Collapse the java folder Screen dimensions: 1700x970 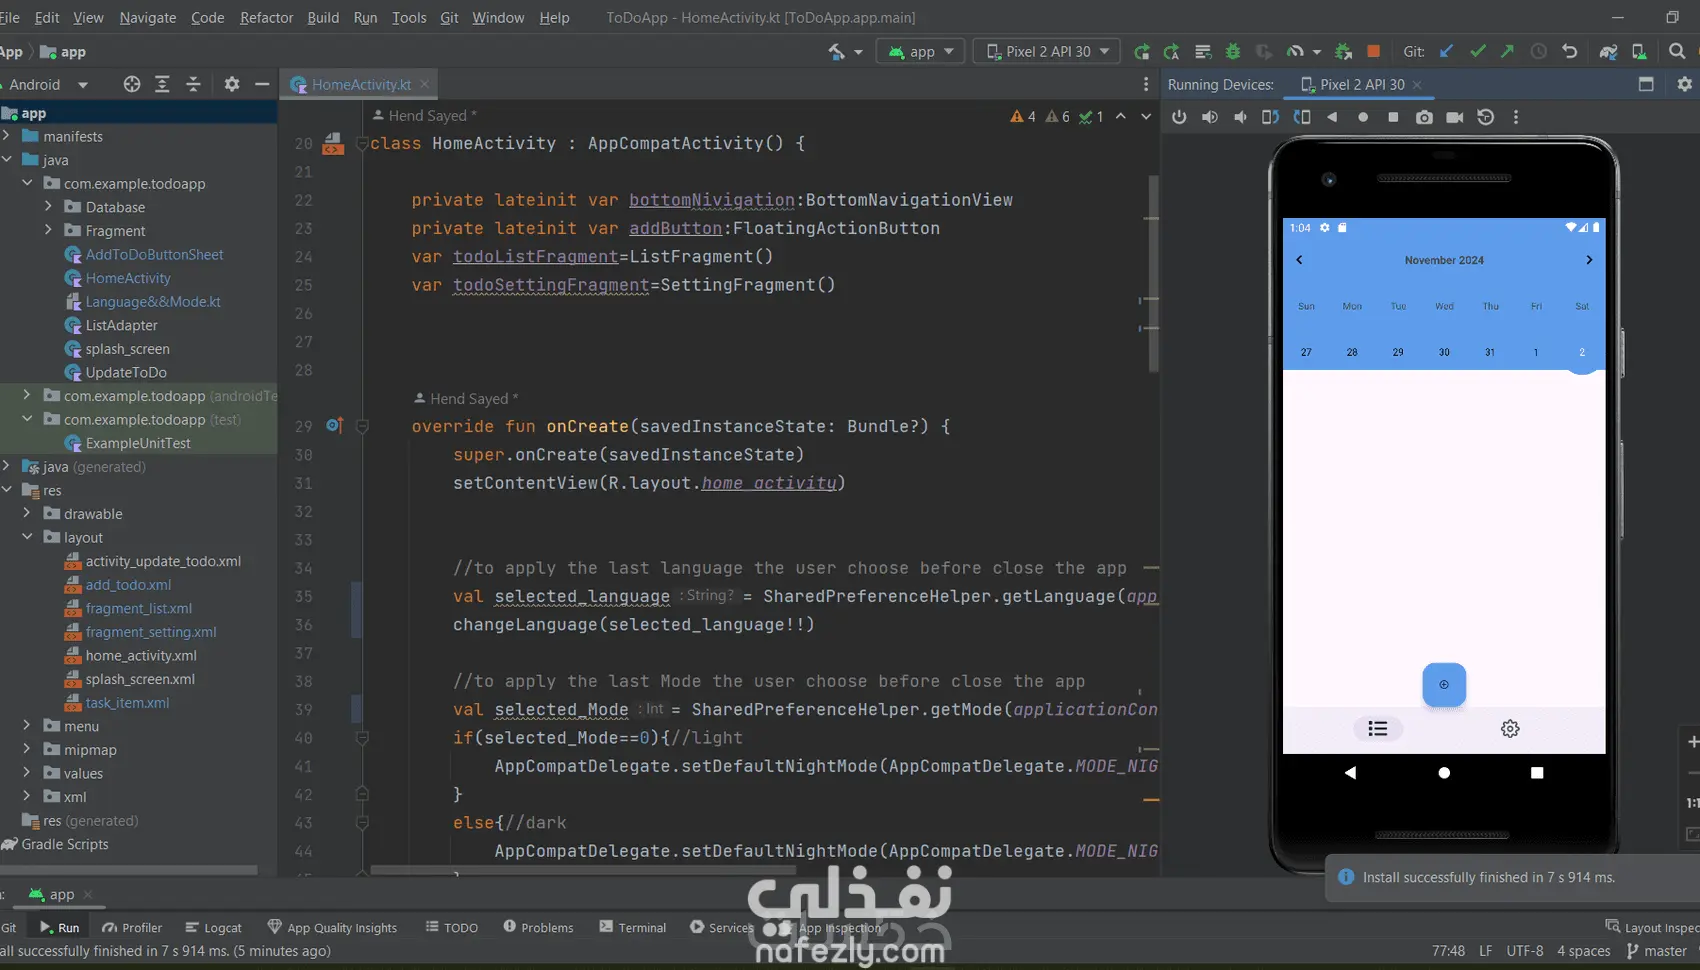[x=7, y=160]
